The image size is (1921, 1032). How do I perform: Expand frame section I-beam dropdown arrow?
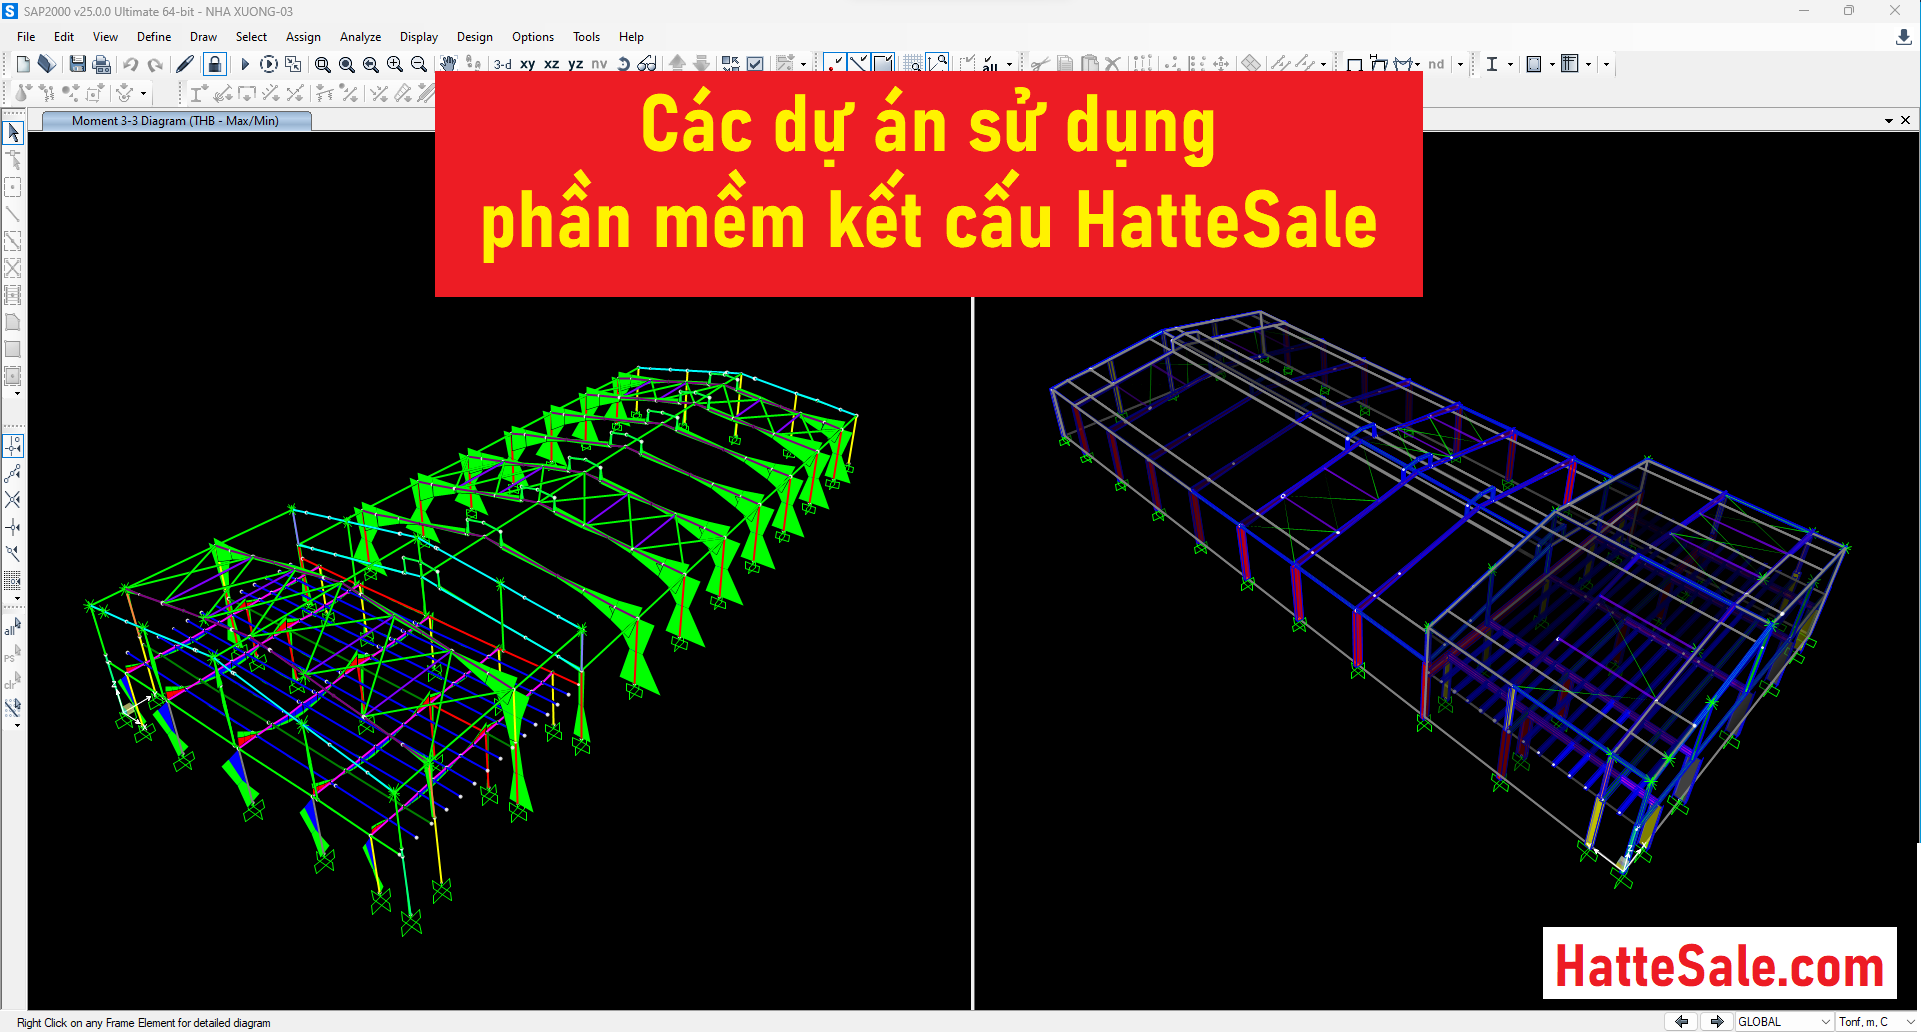point(1510,64)
